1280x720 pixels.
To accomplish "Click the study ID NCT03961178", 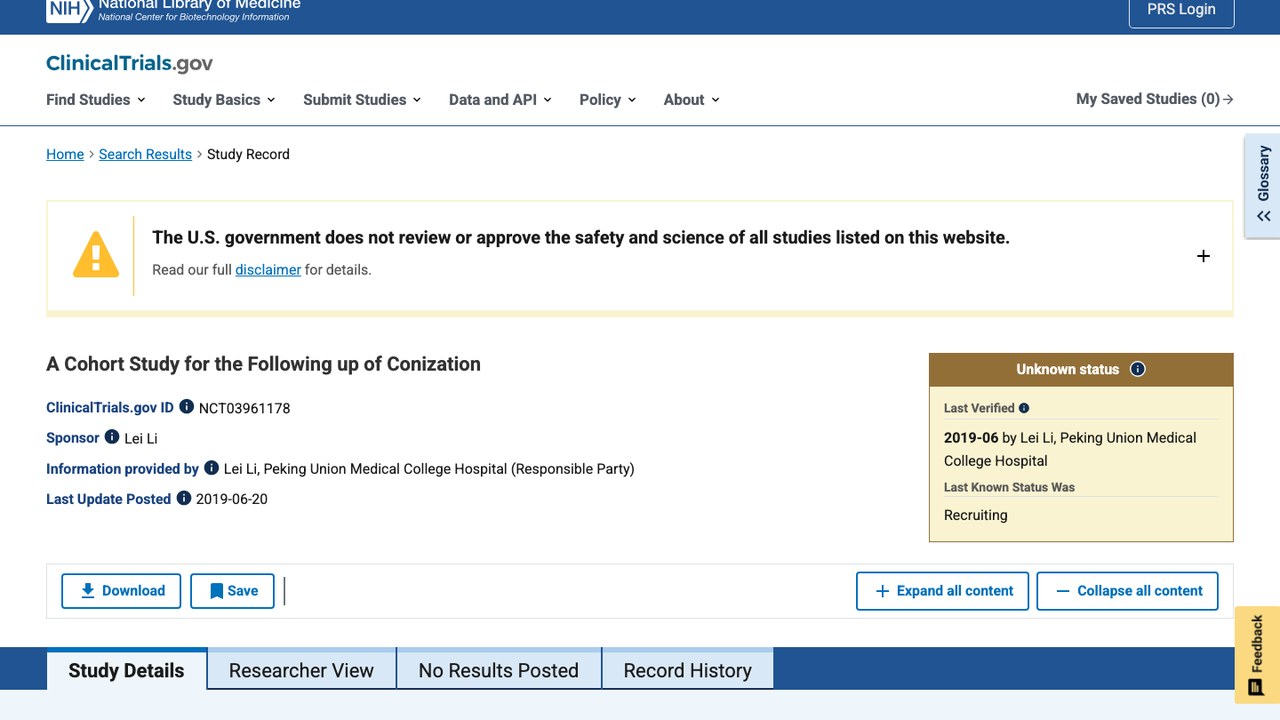I will click(244, 408).
